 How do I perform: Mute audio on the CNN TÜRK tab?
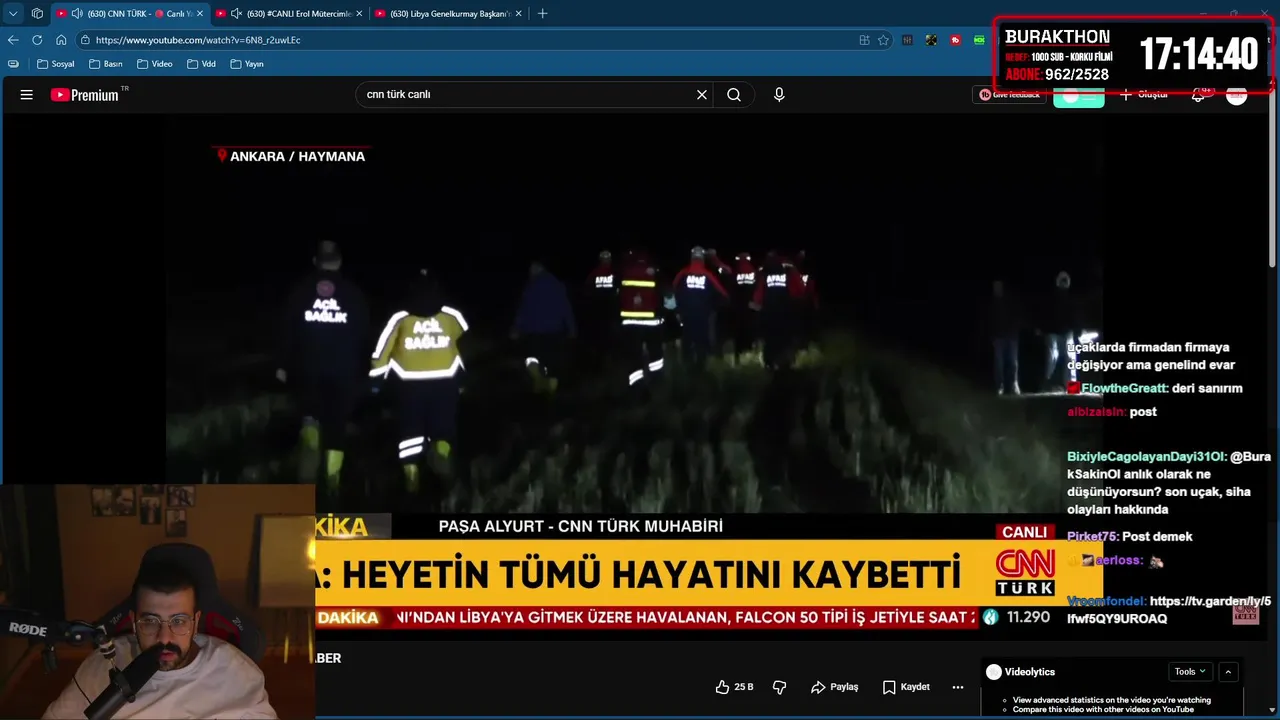coord(76,13)
